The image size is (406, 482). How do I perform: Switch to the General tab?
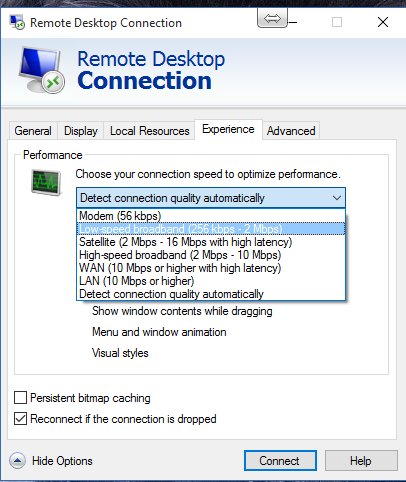33,131
